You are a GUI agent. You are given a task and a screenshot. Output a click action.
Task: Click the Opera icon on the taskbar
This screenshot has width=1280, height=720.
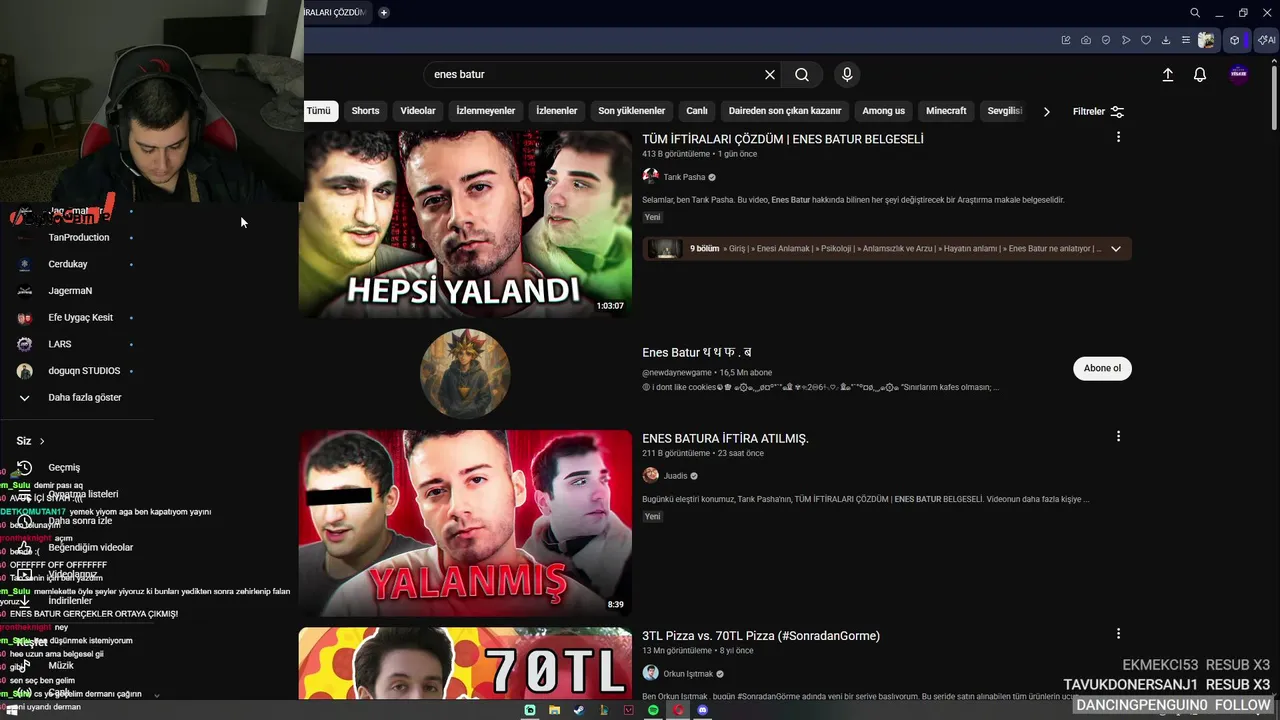point(678,710)
